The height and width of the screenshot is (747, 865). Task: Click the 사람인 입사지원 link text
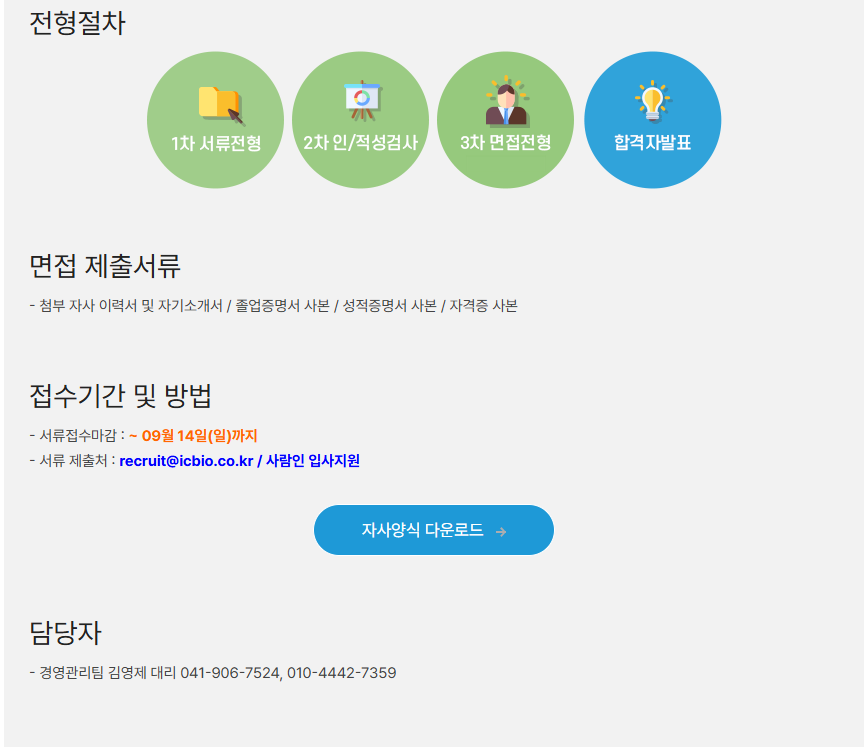click(312, 461)
